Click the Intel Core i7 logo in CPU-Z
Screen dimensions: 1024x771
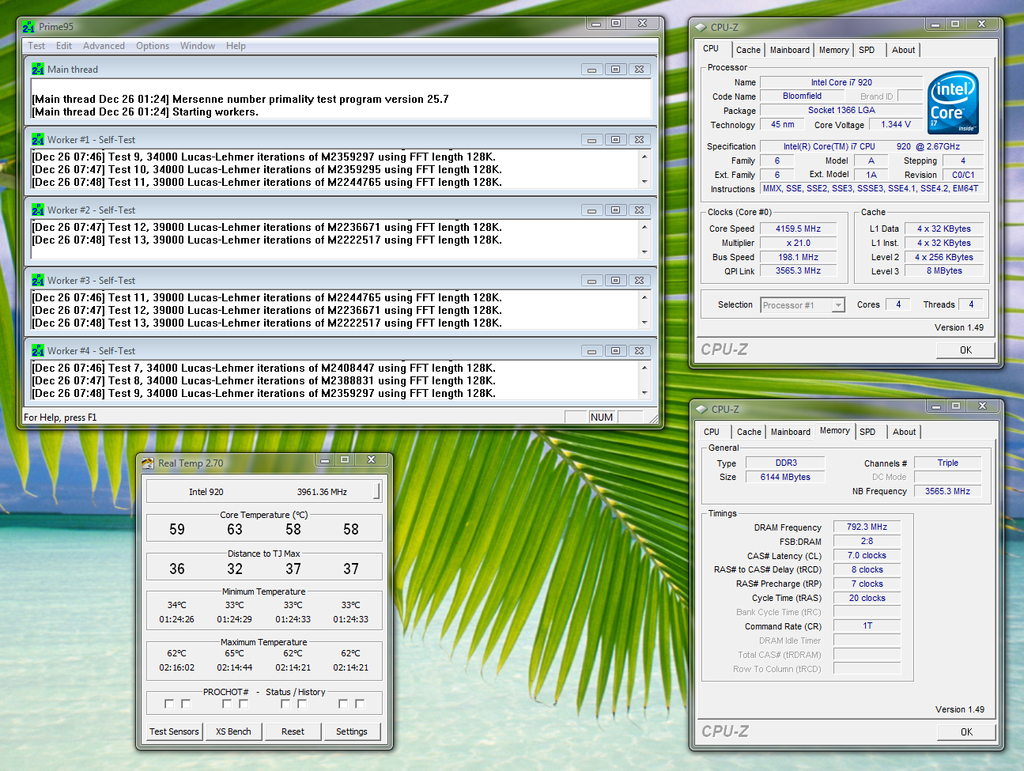953,102
